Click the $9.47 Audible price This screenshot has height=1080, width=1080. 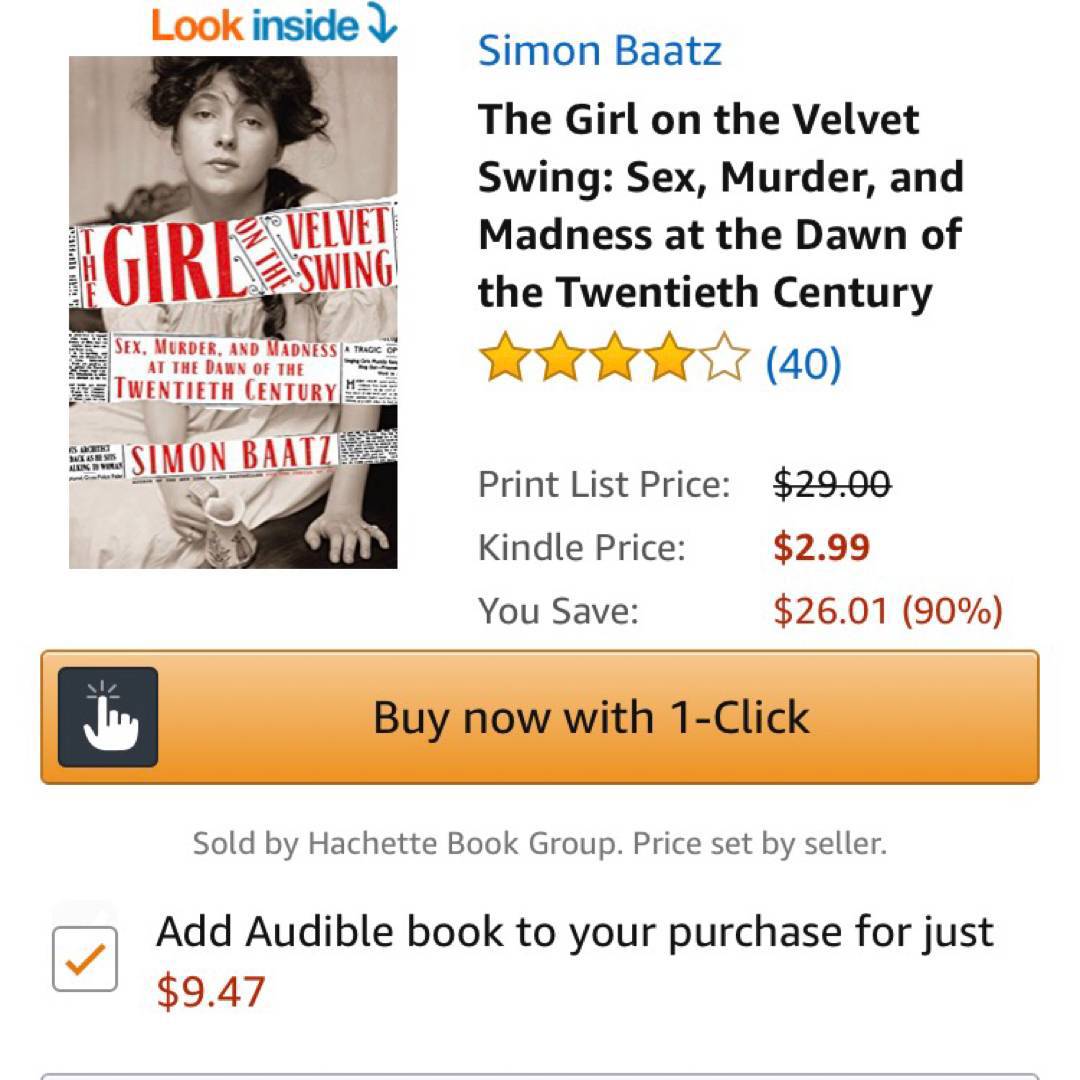point(211,992)
